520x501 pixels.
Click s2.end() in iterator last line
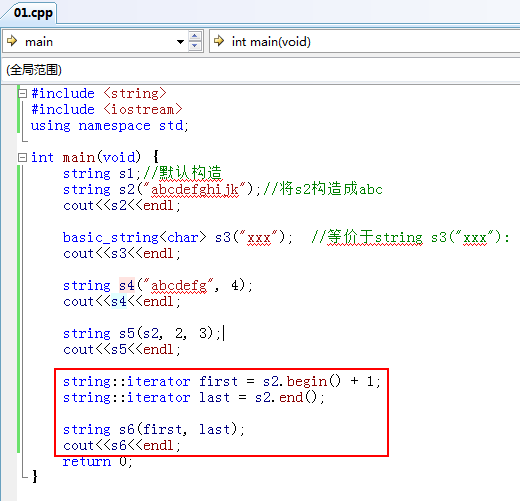pos(286,398)
